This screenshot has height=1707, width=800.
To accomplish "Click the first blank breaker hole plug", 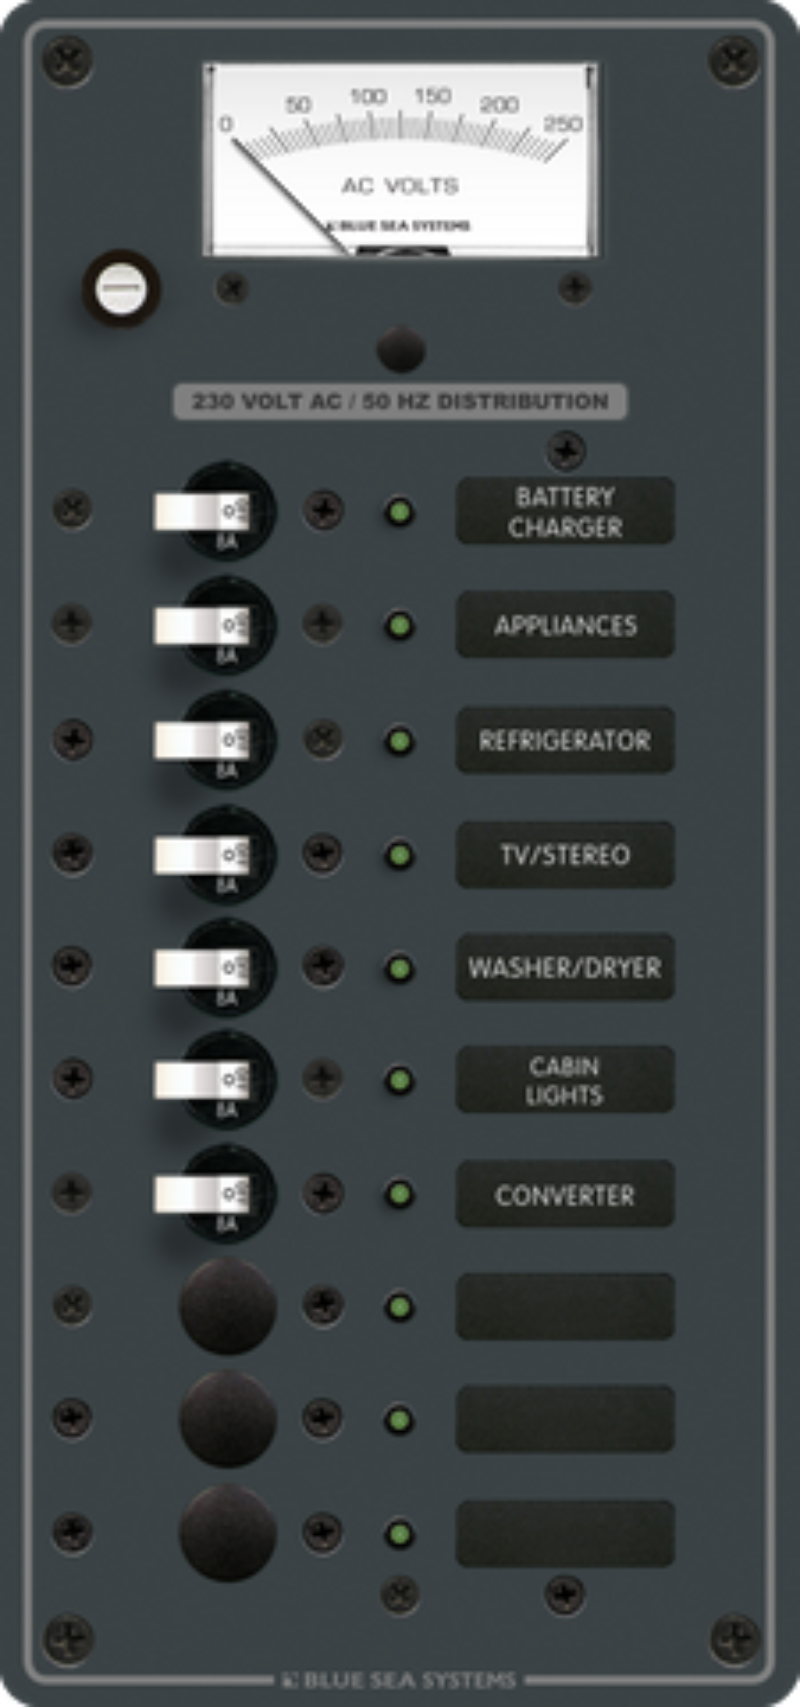I will pos(227,1307).
